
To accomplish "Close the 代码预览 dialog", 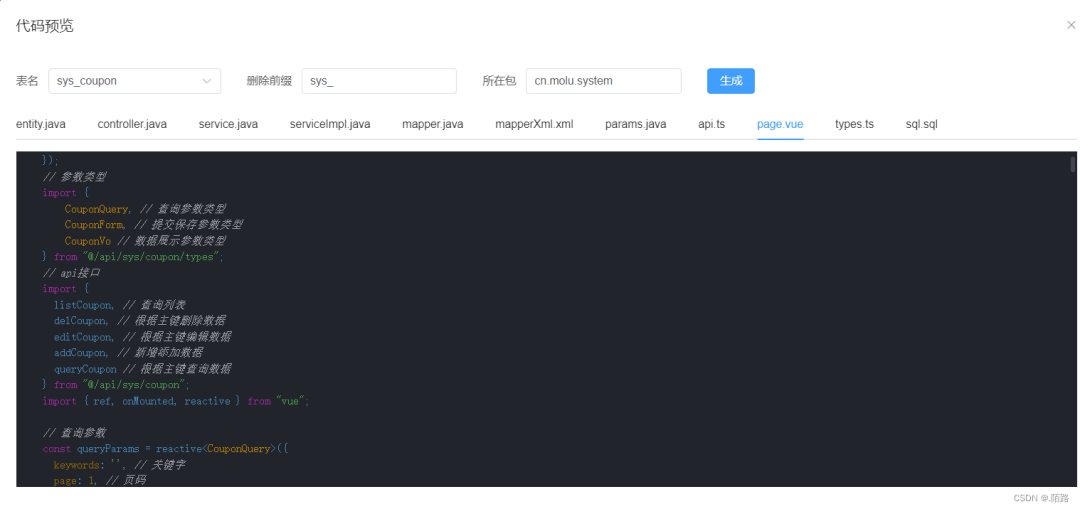I will pyautogui.click(x=1070, y=25).
